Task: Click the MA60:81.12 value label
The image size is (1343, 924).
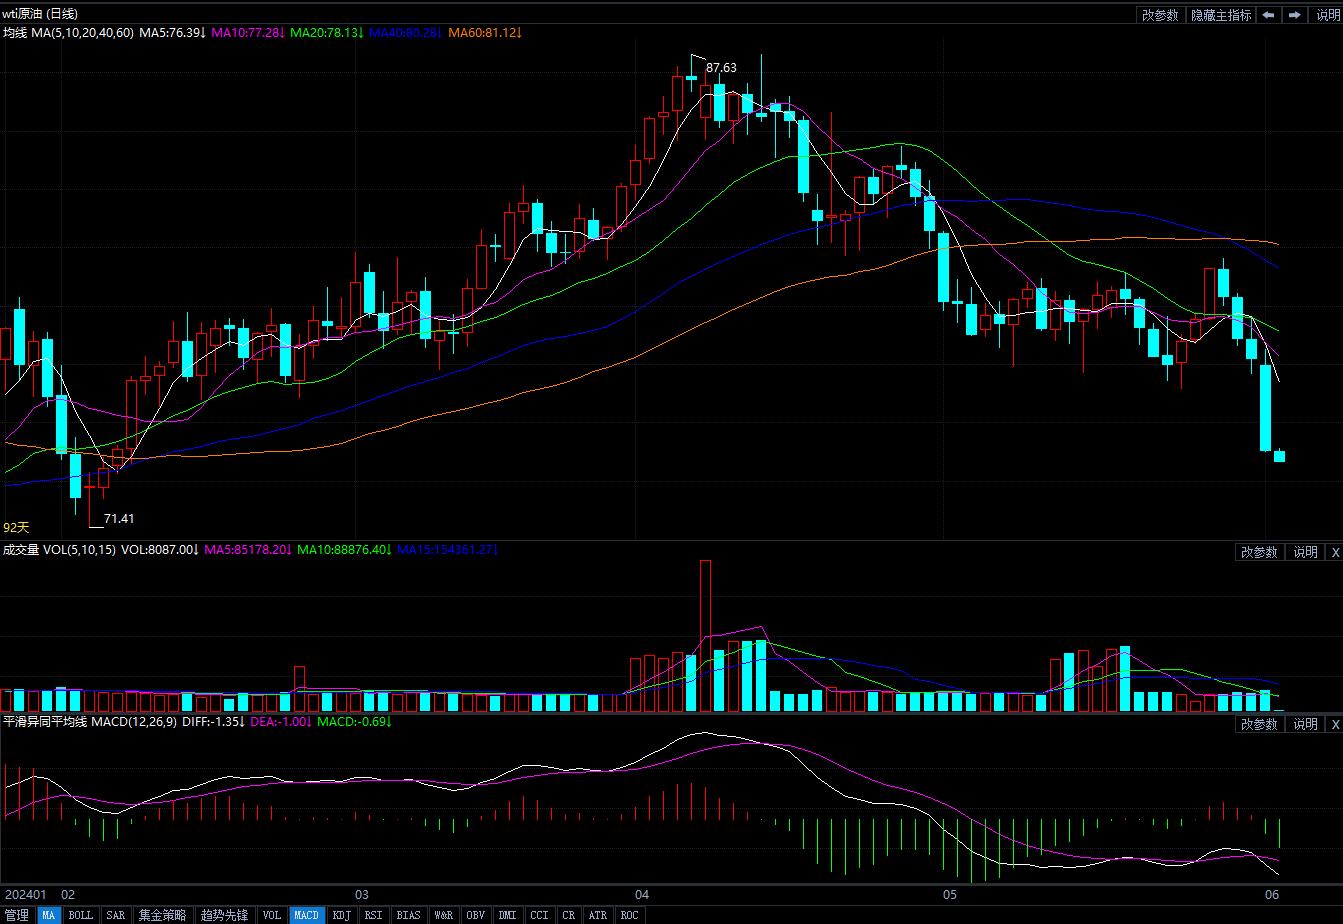Action: pyautogui.click(x=485, y=33)
